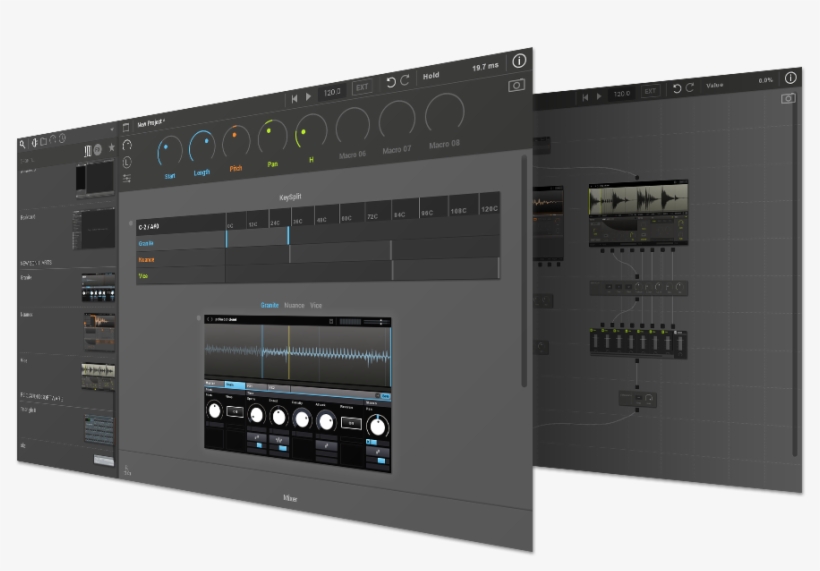Set the tempo field showing 120.0
This screenshot has width=820, height=571.
330,93
